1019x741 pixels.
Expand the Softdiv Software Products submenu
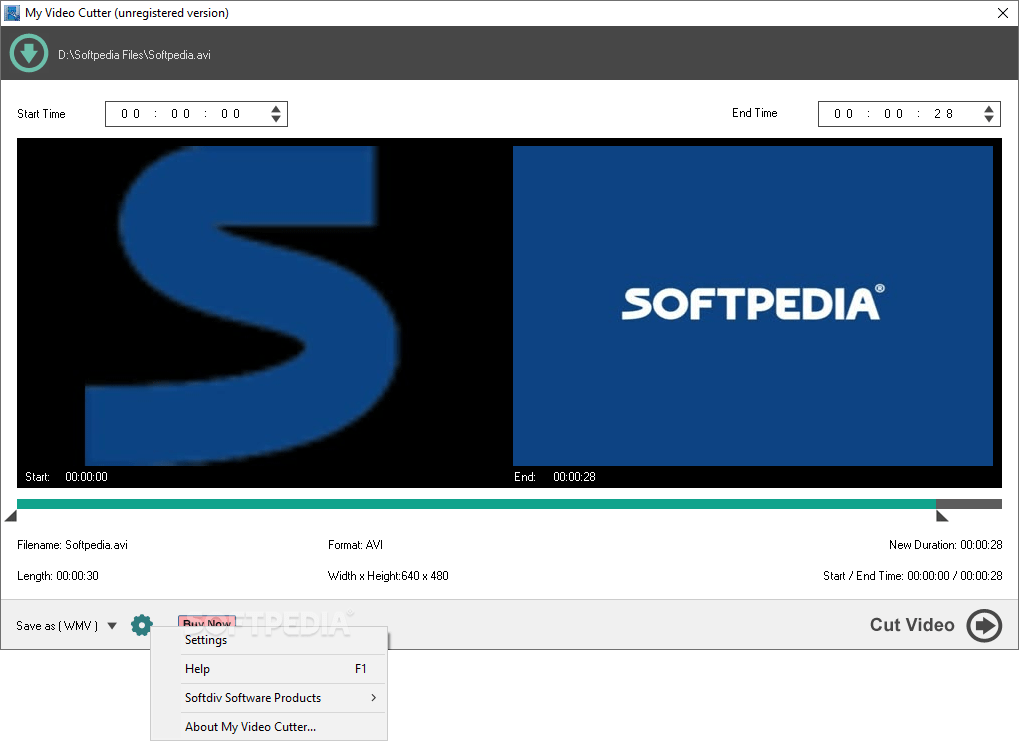tap(253, 697)
